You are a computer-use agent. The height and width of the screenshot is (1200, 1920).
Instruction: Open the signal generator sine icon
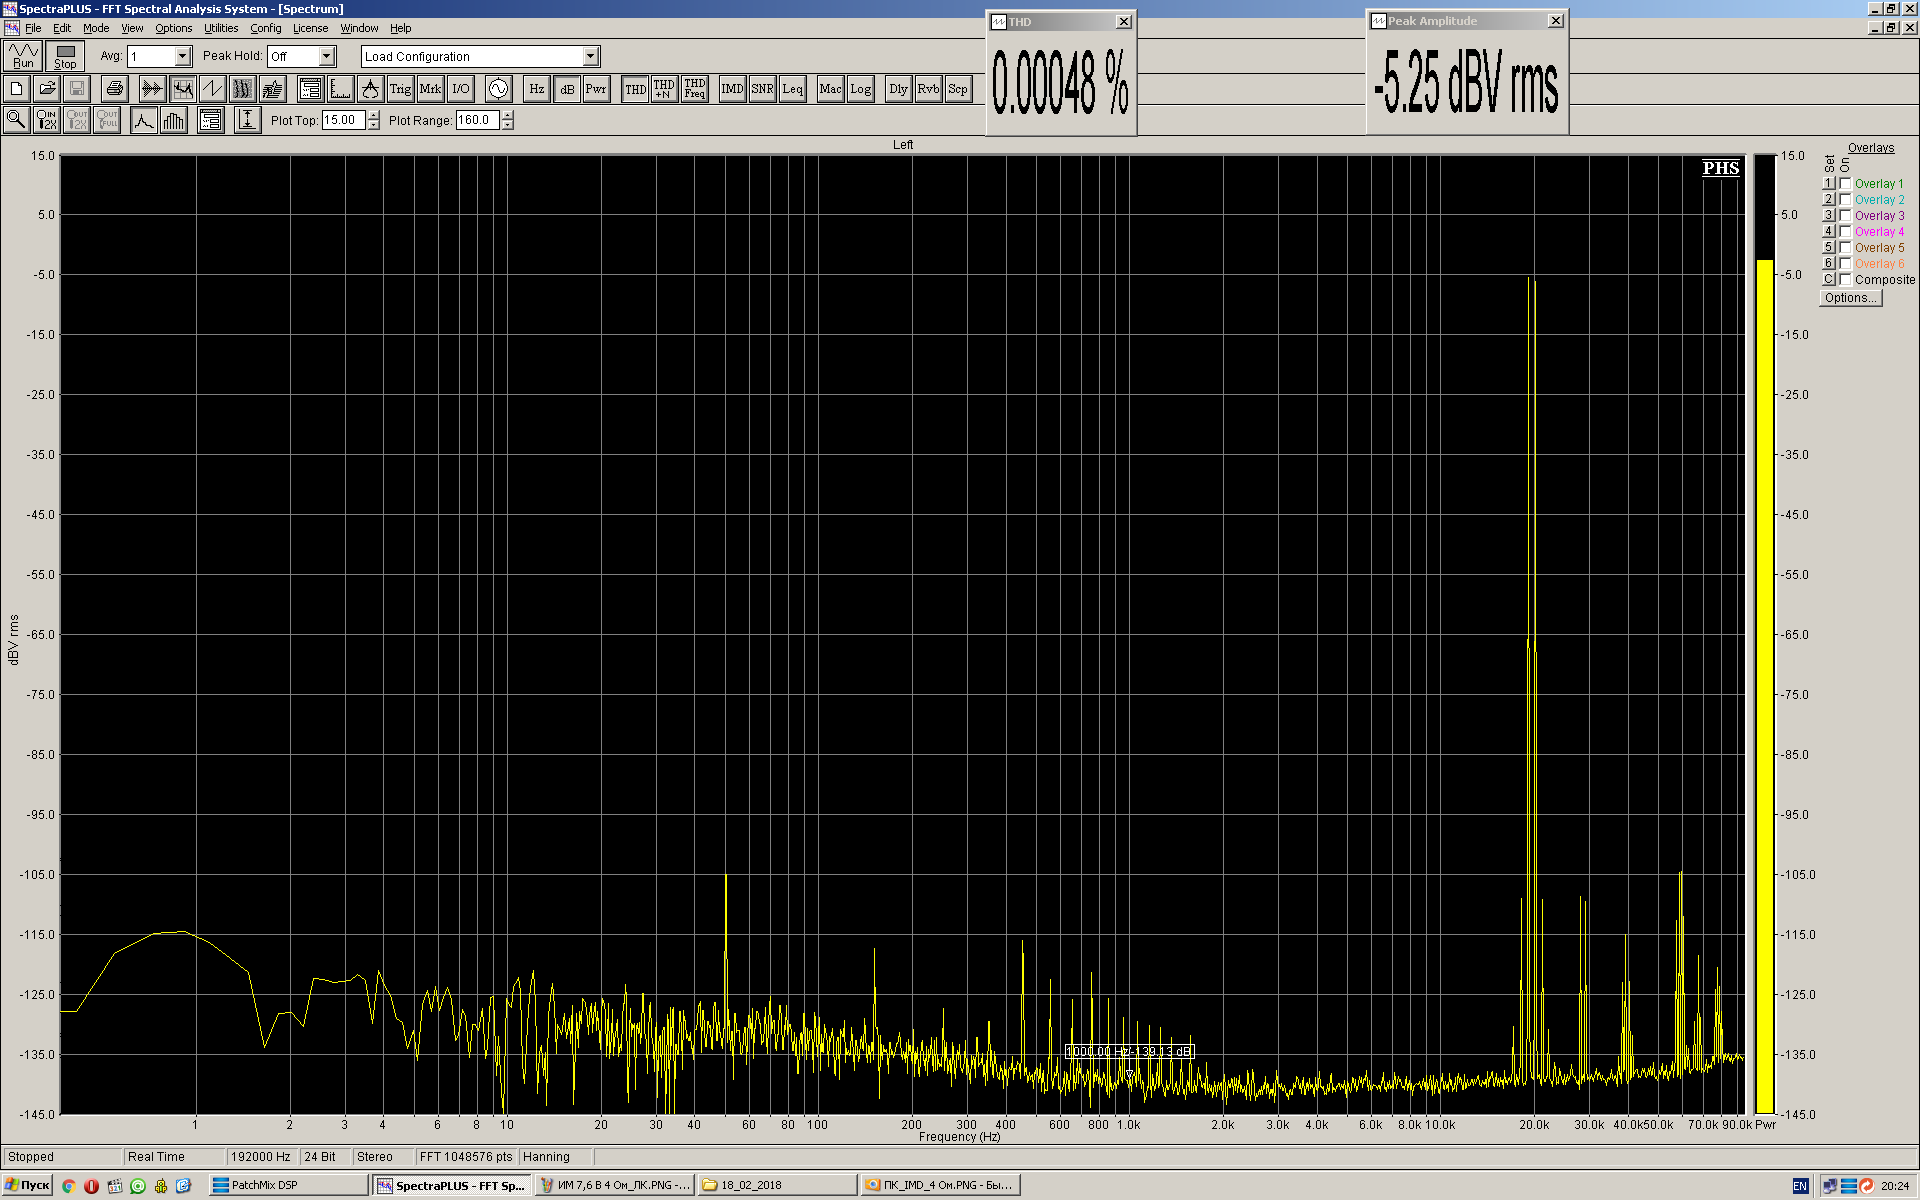[x=498, y=89]
